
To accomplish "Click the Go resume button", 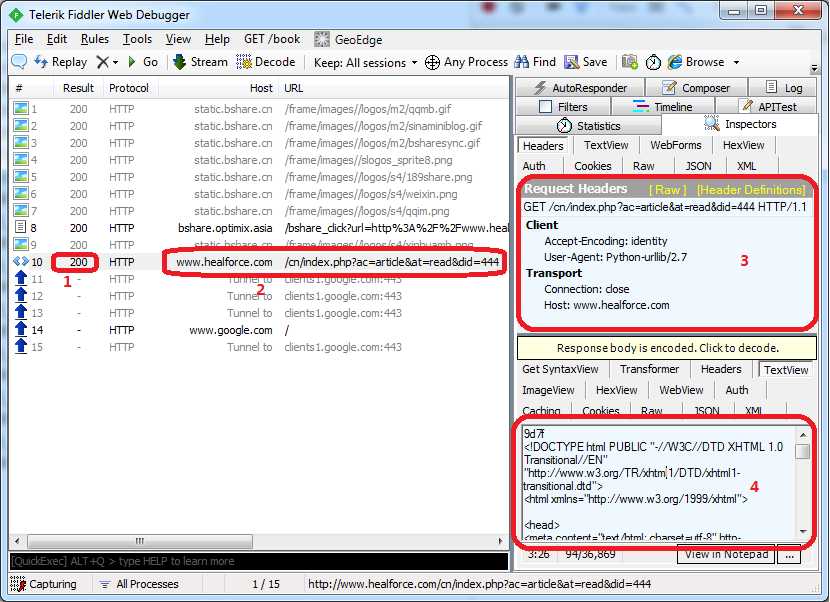I will [x=143, y=62].
